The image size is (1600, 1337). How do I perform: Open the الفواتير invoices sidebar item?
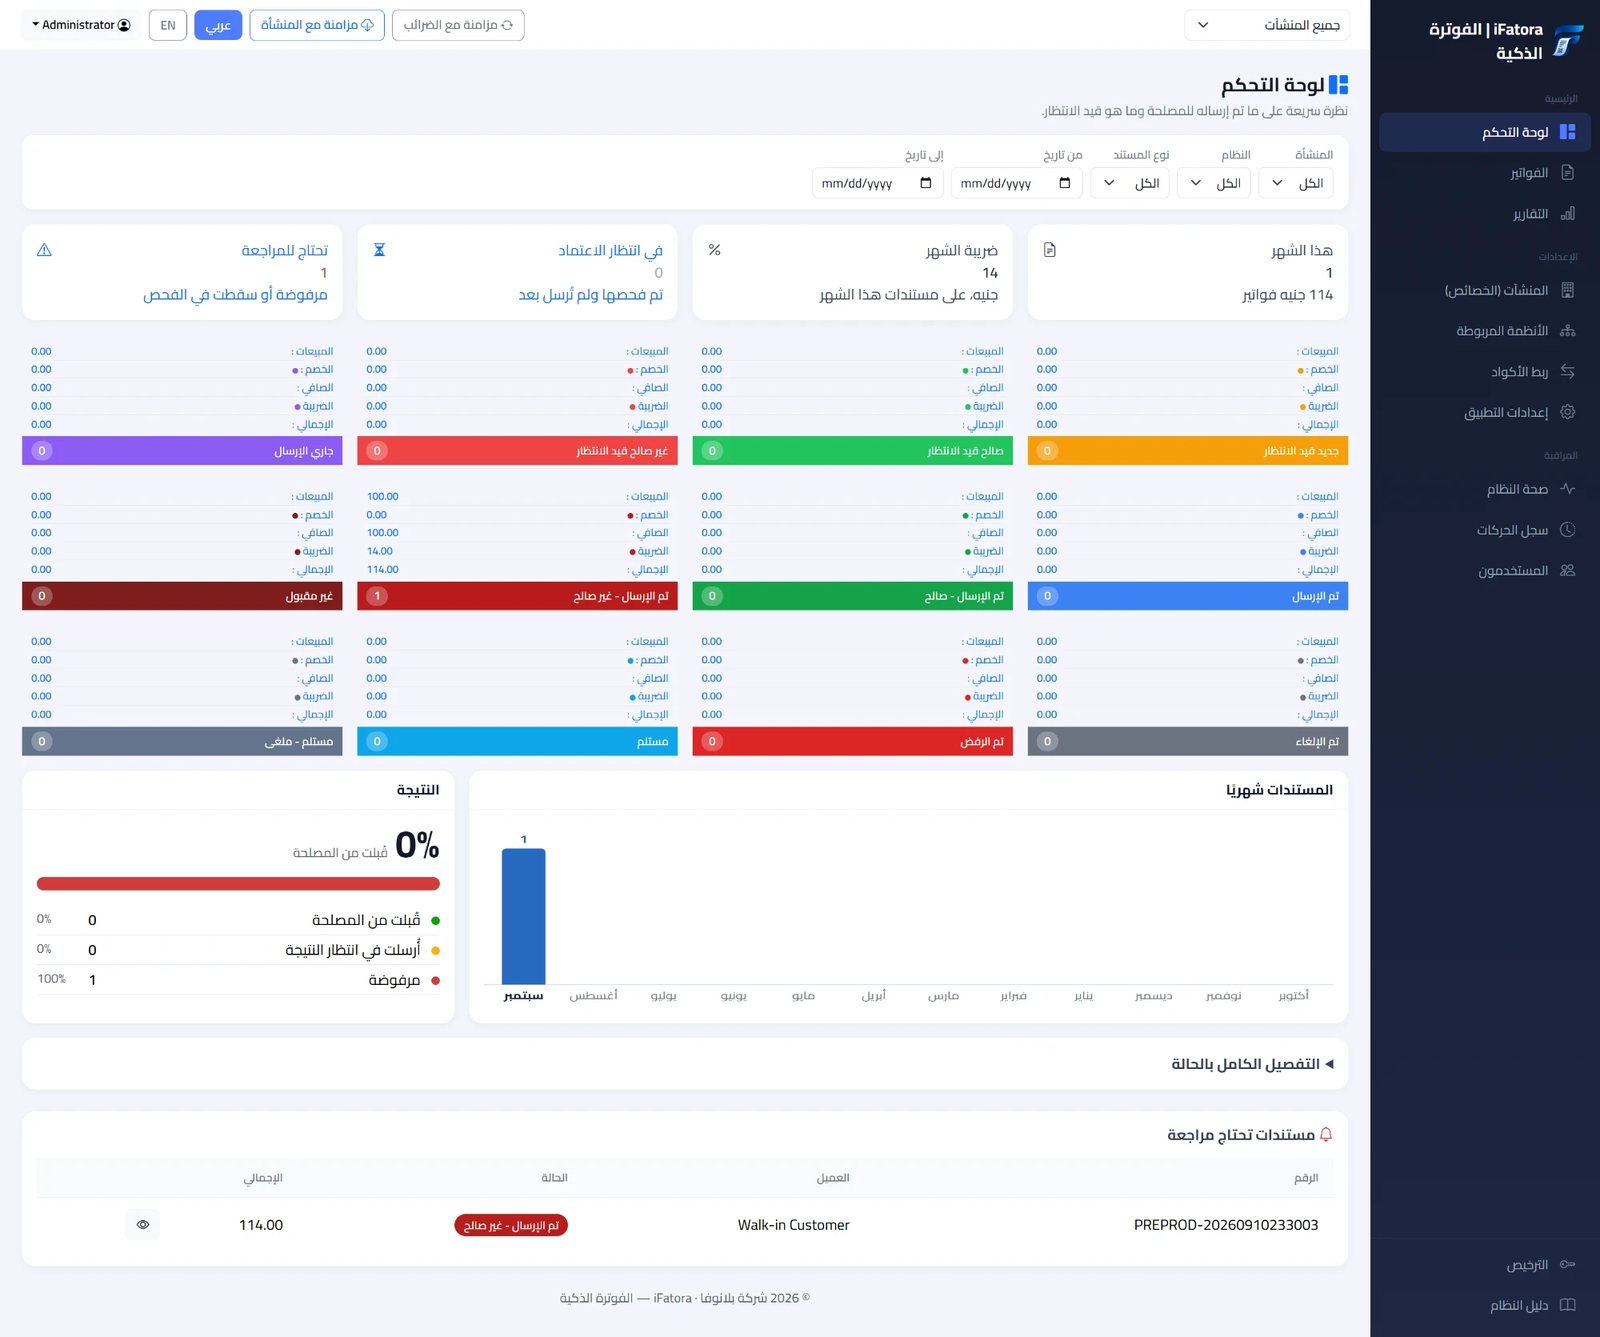1485,173
